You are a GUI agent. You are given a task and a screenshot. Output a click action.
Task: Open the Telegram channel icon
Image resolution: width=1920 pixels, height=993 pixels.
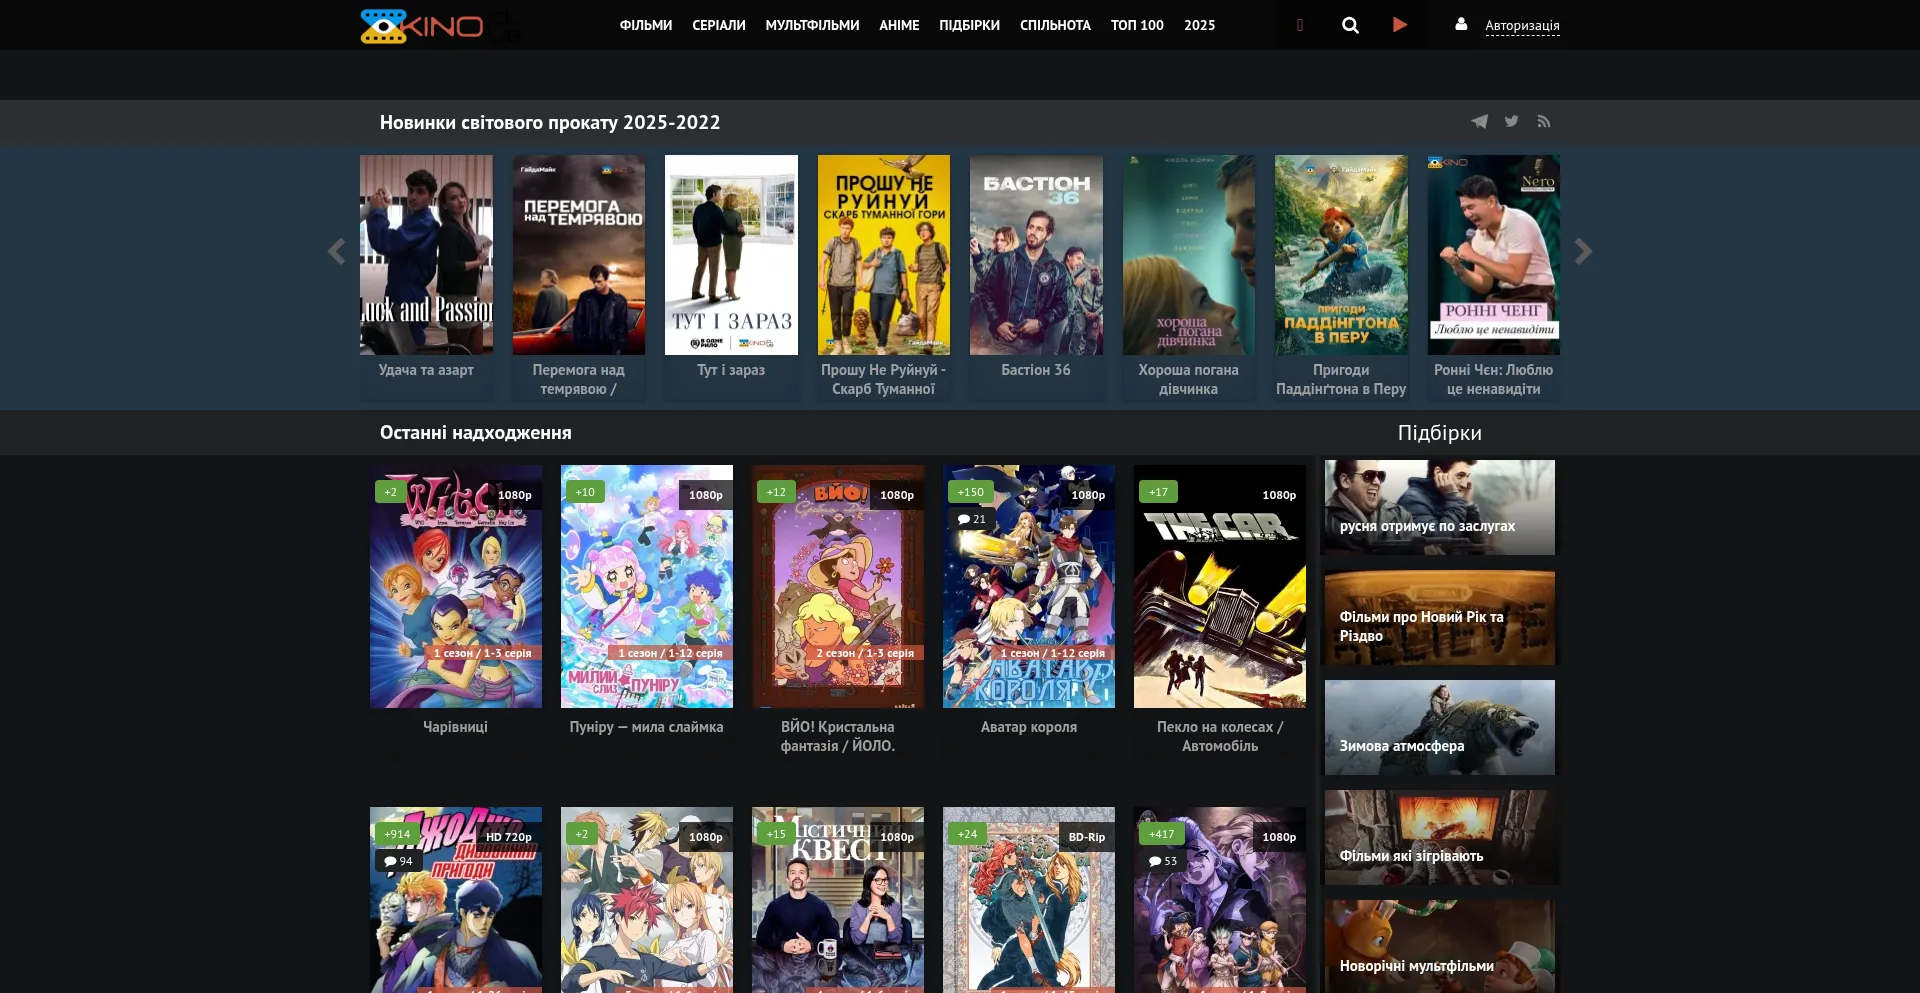[x=1479, y=122]
